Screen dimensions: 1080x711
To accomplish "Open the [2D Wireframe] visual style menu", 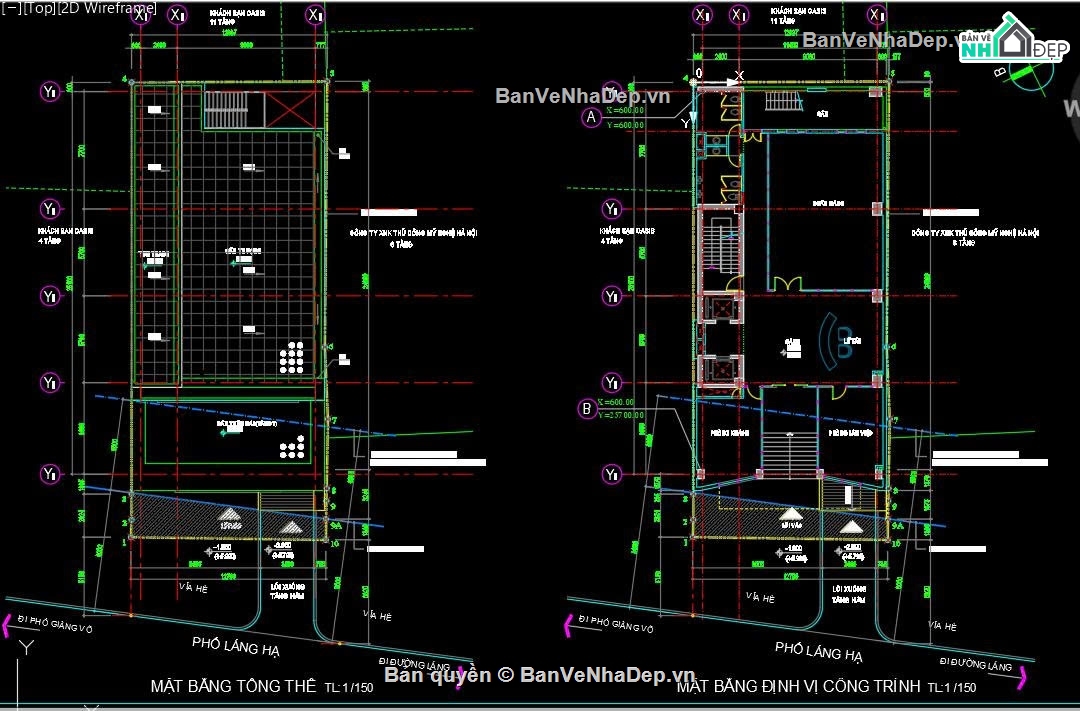I will pos(107,8).
